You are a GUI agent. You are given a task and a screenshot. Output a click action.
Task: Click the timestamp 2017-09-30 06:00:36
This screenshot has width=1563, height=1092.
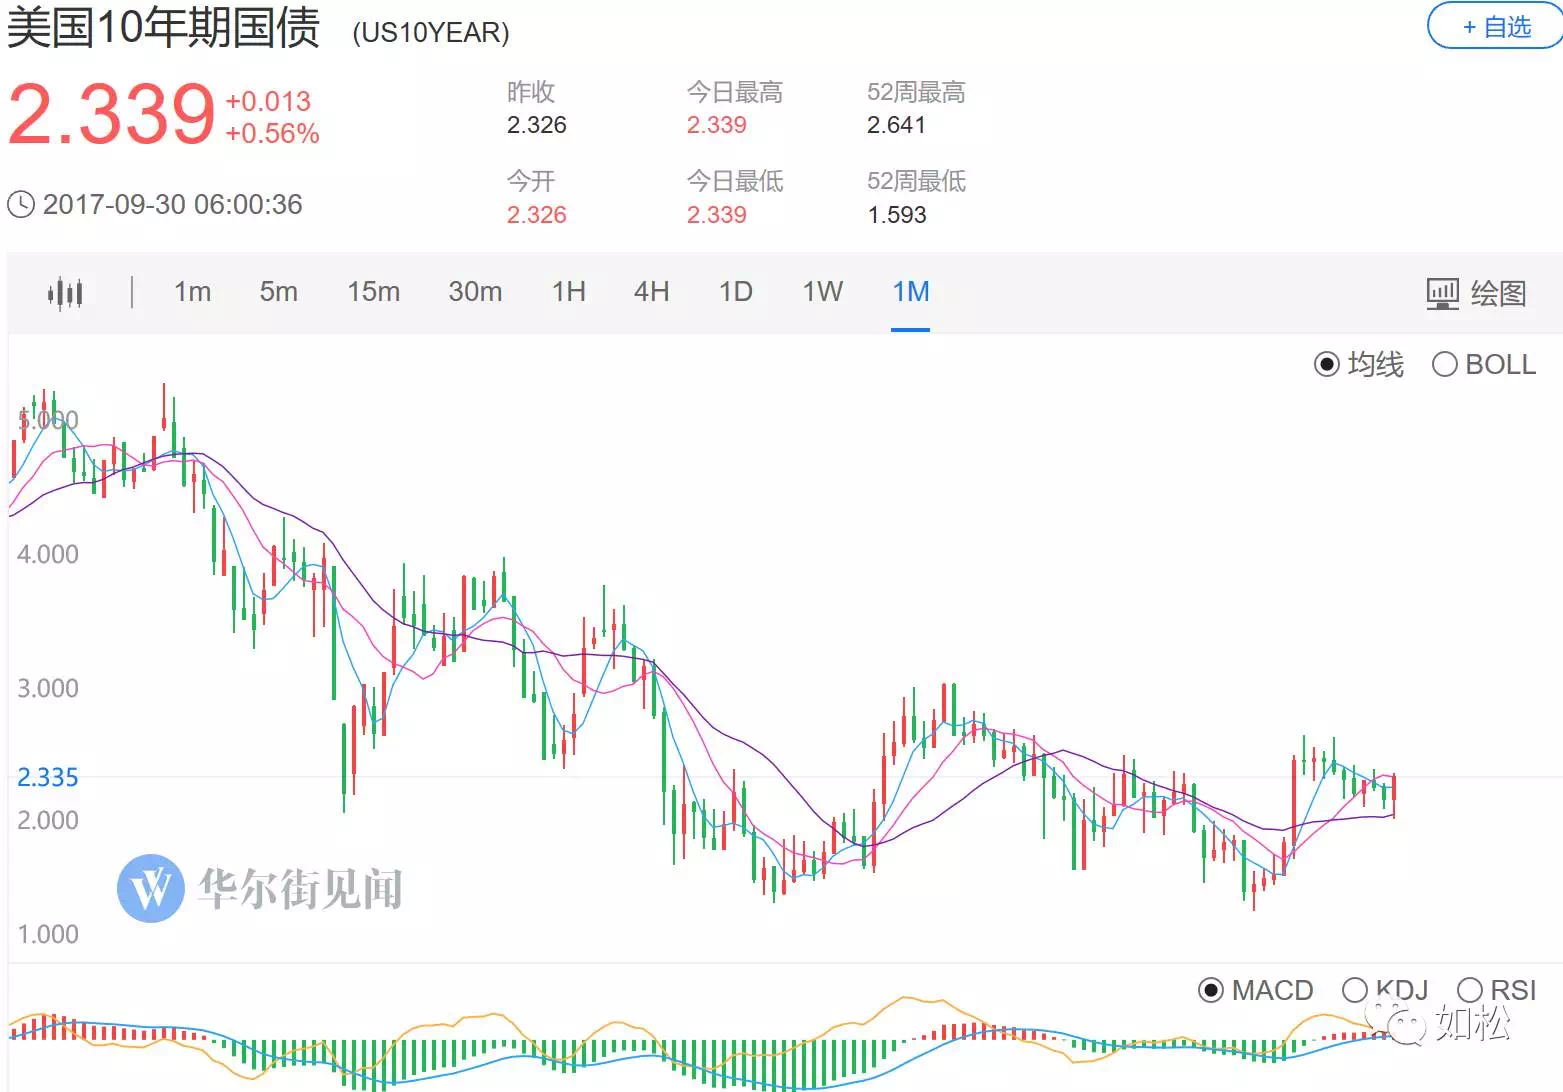pos(172,205)
